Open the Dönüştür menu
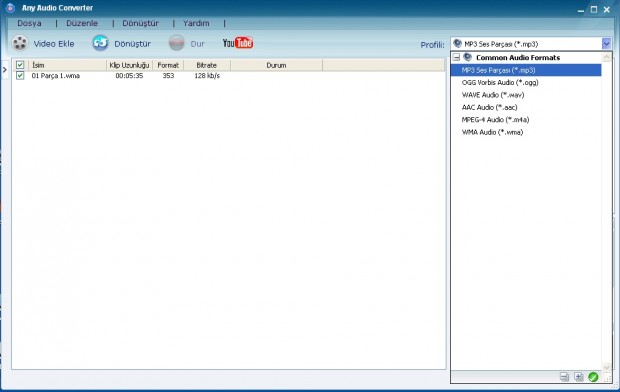 point(140,23)
